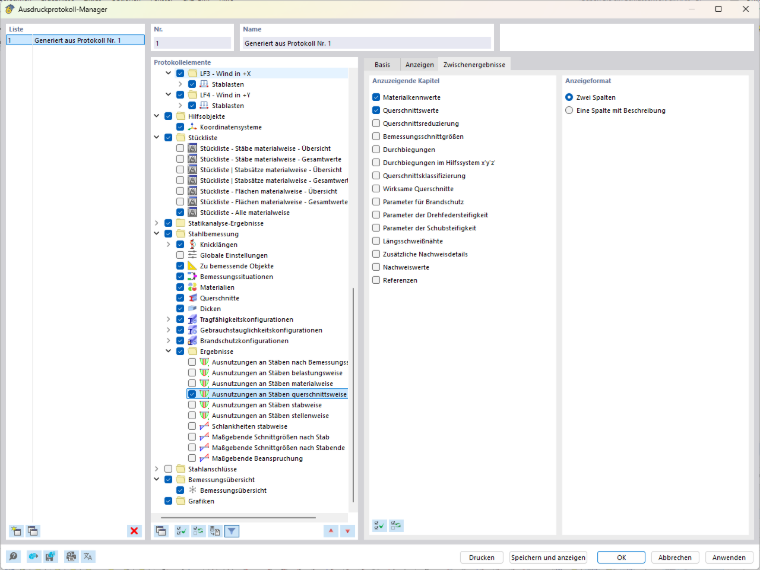Uncheck Materialkennwerte checkbox
This screenshot has width=760, height=570.
[376, 97]
